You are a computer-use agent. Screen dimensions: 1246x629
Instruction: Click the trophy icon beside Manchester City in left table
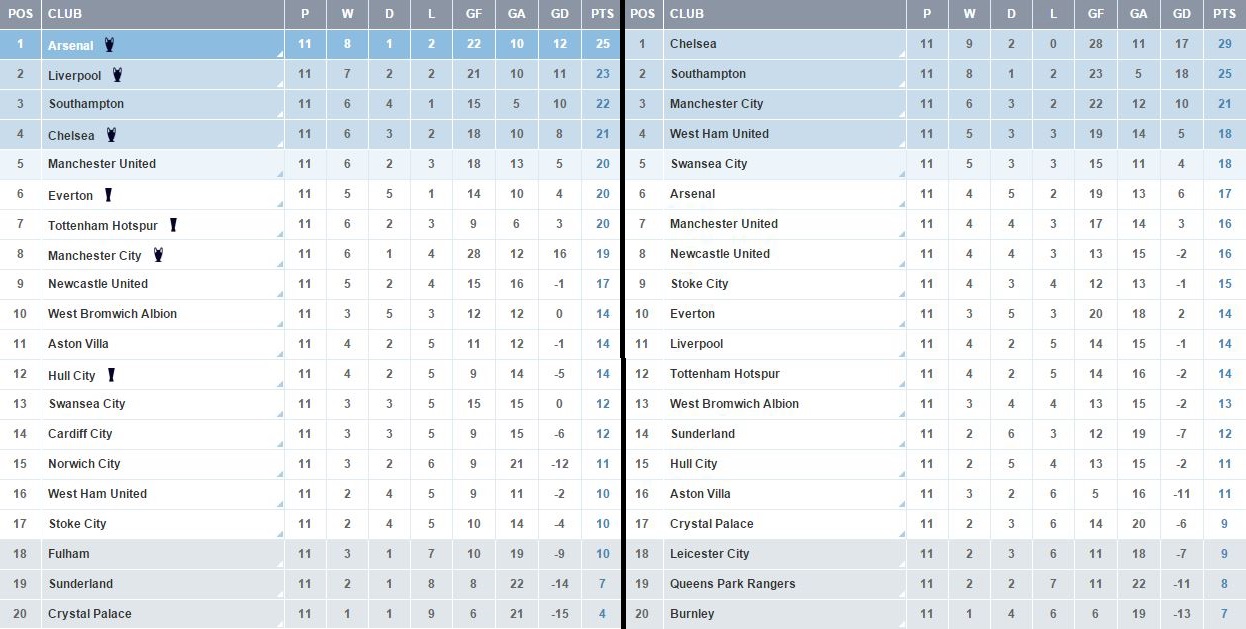[x=157, y=255]
